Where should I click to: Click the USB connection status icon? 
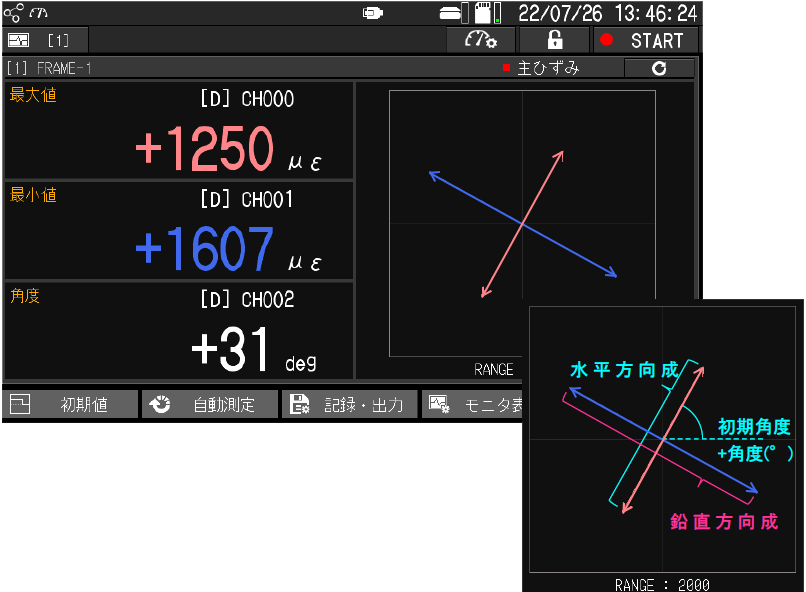point(373,13)
